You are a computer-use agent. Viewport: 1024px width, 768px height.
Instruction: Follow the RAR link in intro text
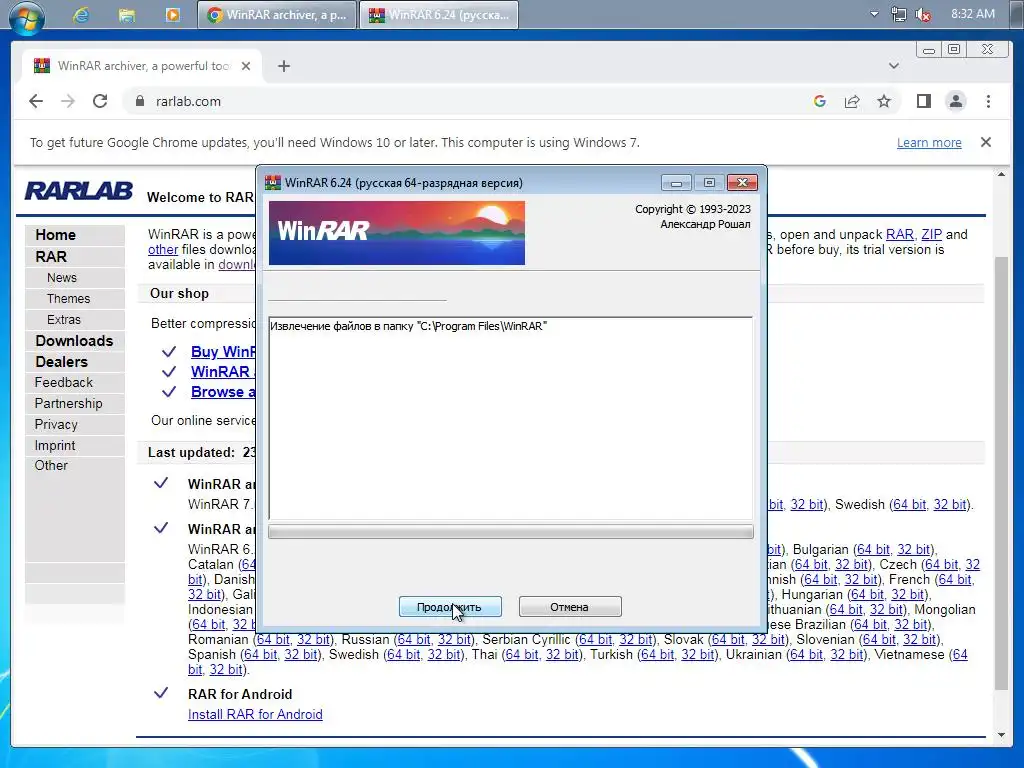899,234
